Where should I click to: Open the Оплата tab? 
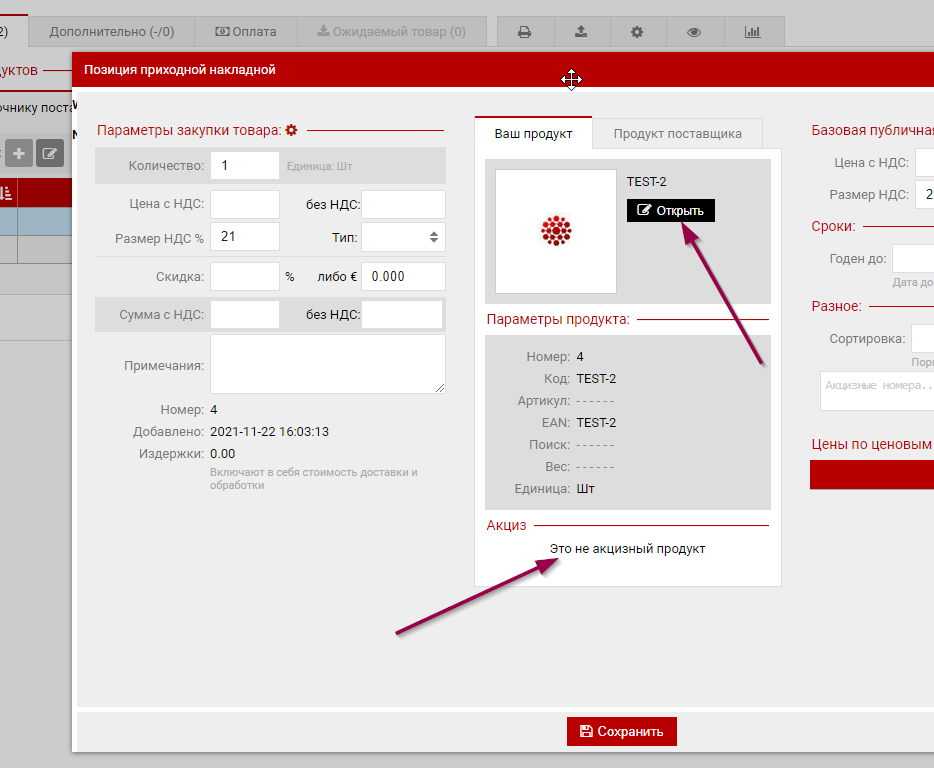(x=246, y=32)
